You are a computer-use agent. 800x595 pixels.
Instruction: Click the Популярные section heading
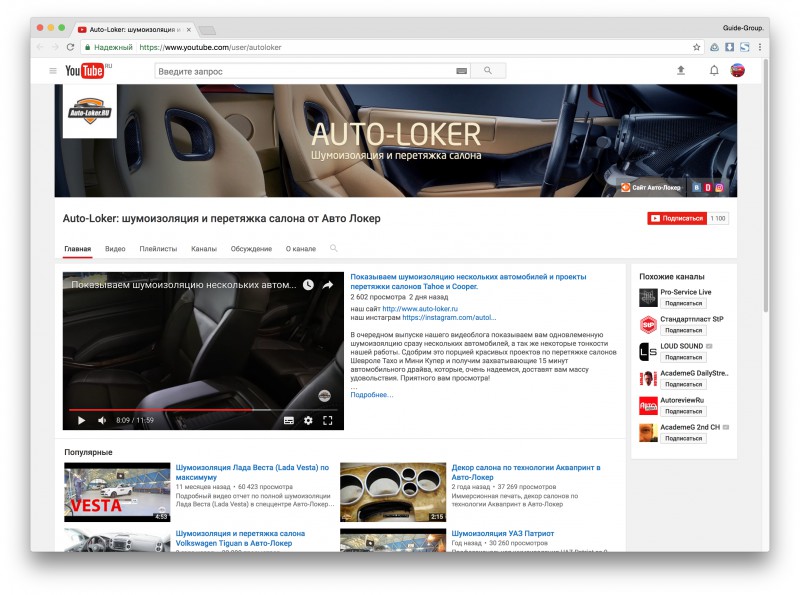click(88, 452)
